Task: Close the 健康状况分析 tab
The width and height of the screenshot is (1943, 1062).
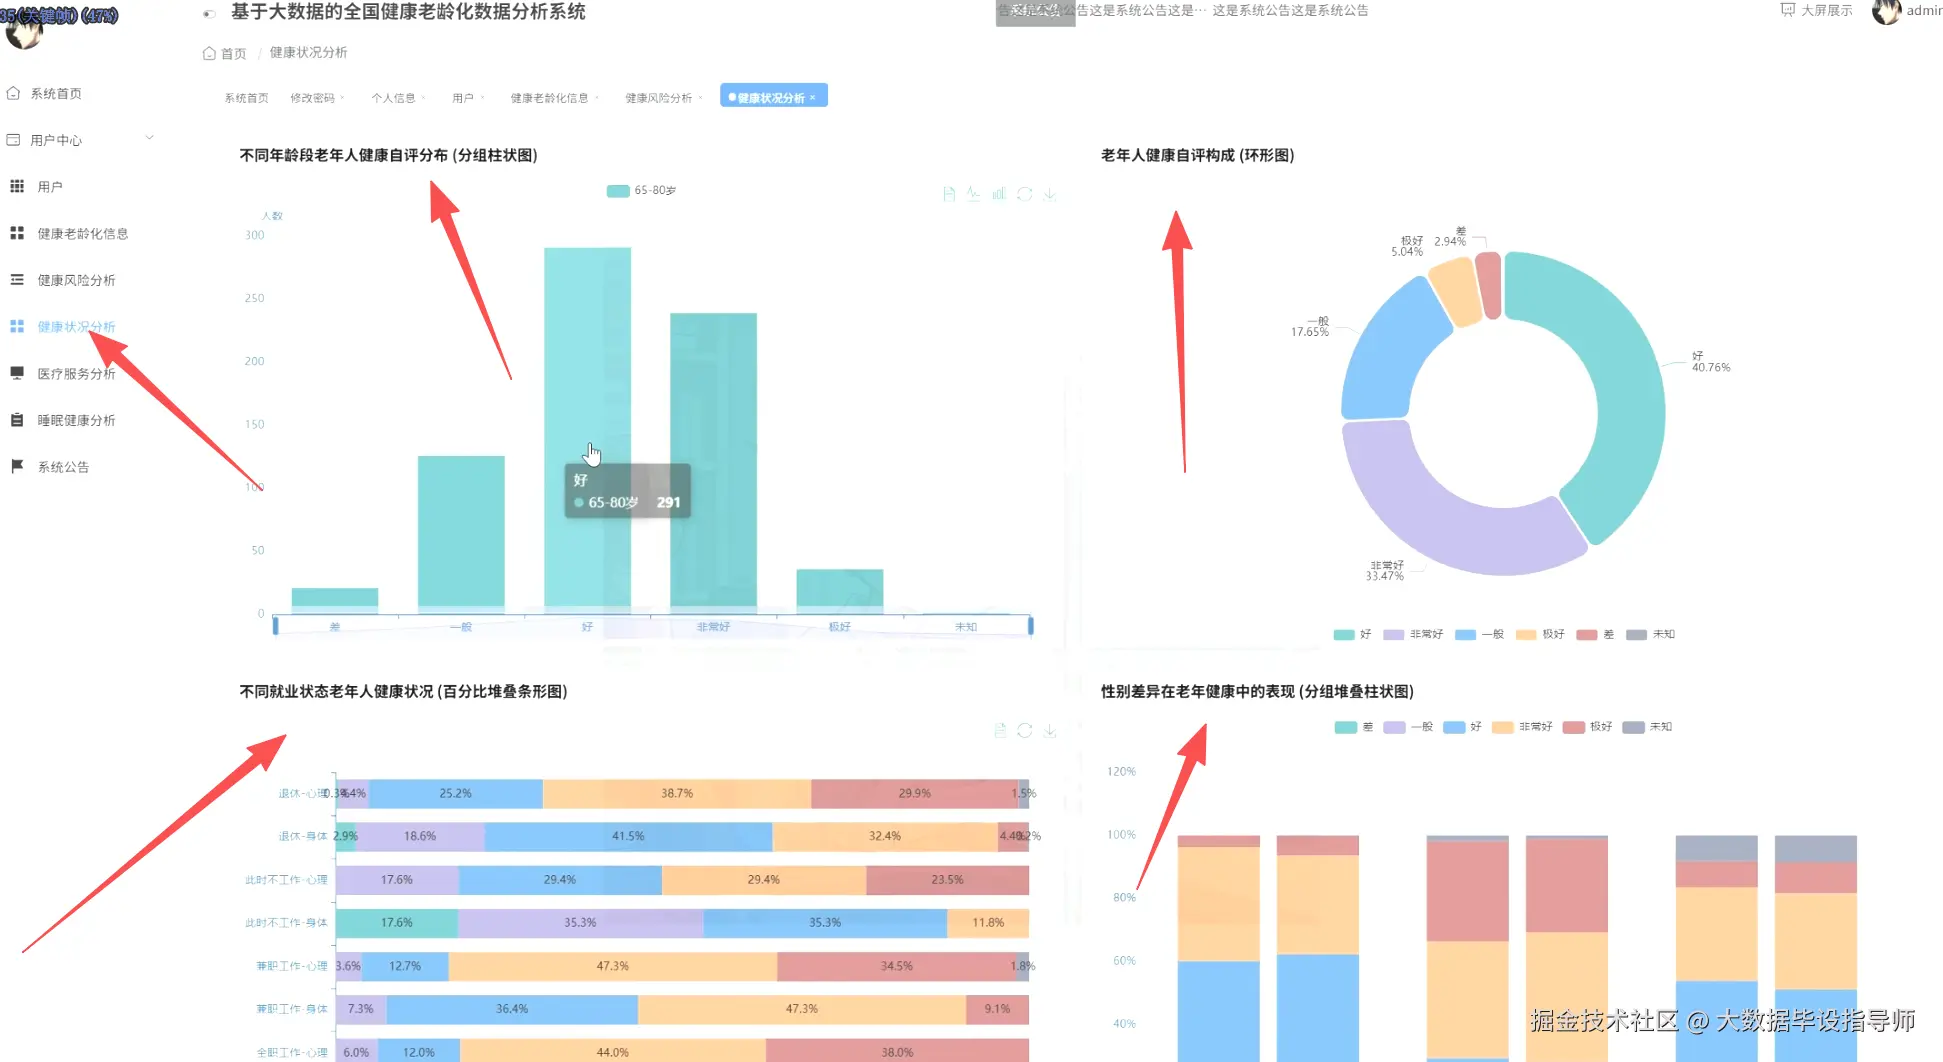Action: tap(813, 98)
